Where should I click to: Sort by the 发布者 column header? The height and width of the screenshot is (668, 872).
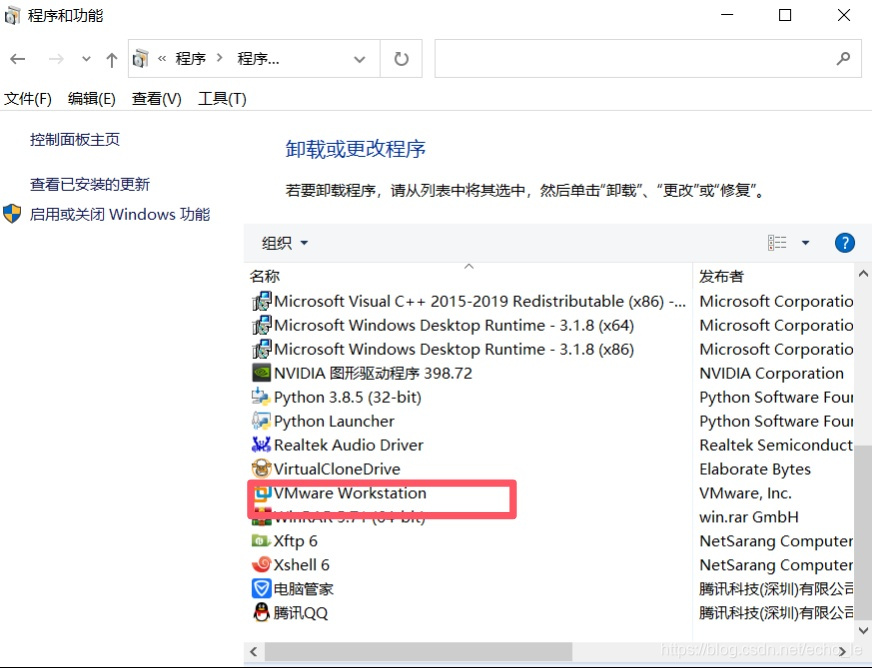(x=721, y=276)
